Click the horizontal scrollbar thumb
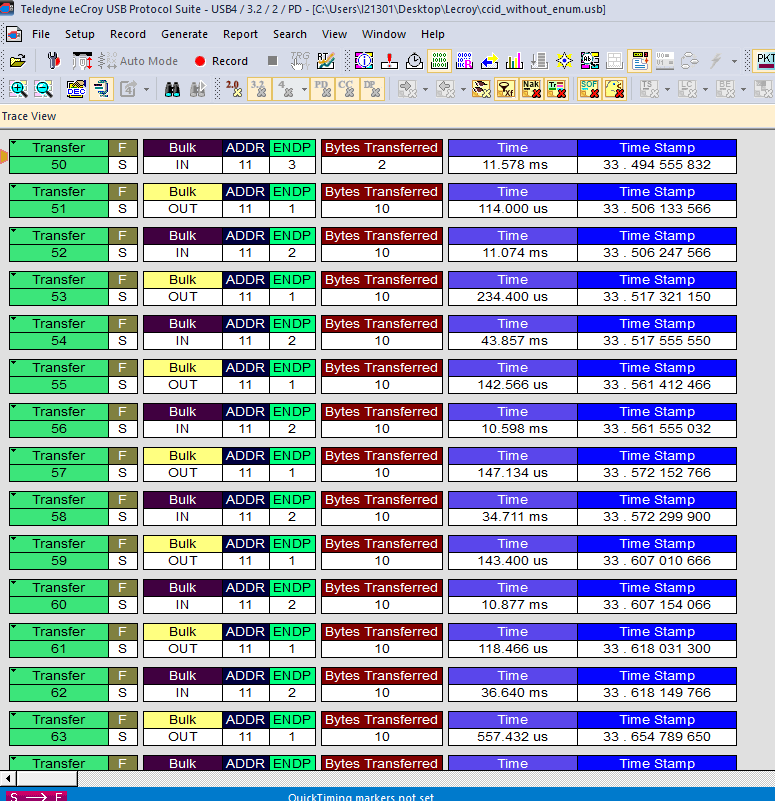This screenshot has width=775, height=801. (46, 779)
